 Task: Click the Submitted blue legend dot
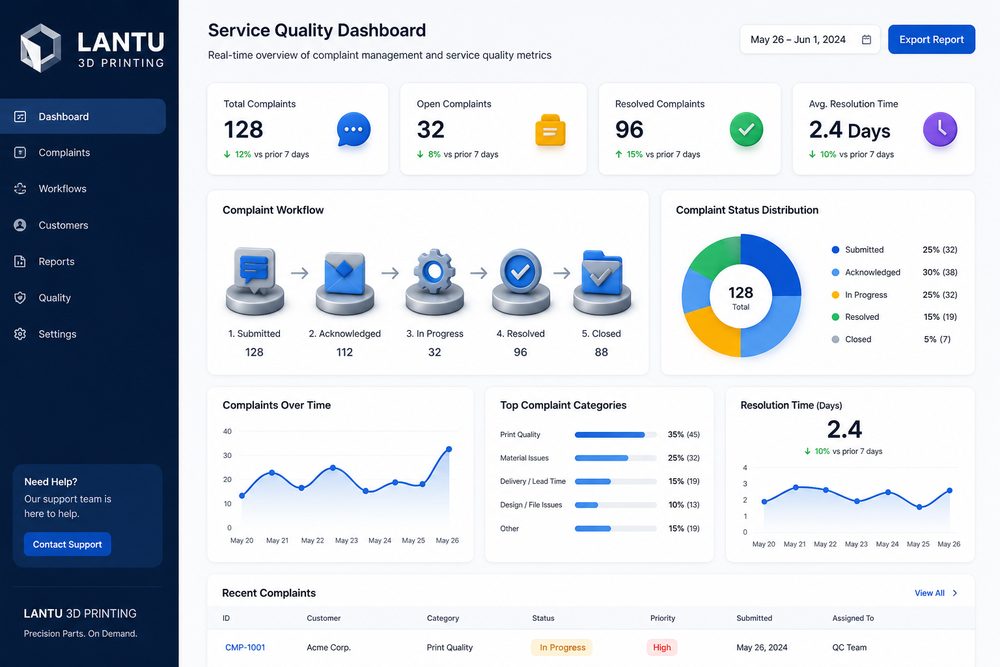[835, 250]
